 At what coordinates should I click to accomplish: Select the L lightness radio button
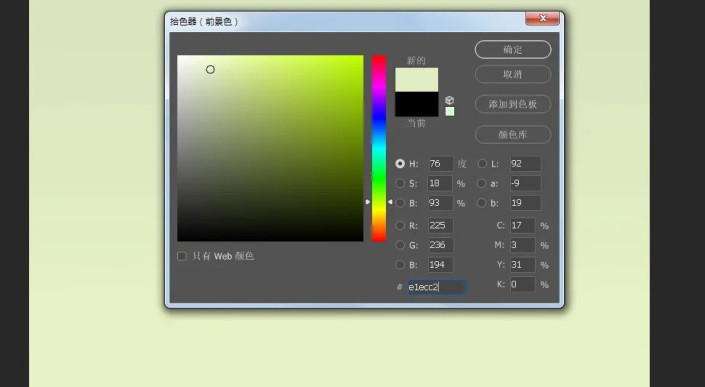coord(482,164)
